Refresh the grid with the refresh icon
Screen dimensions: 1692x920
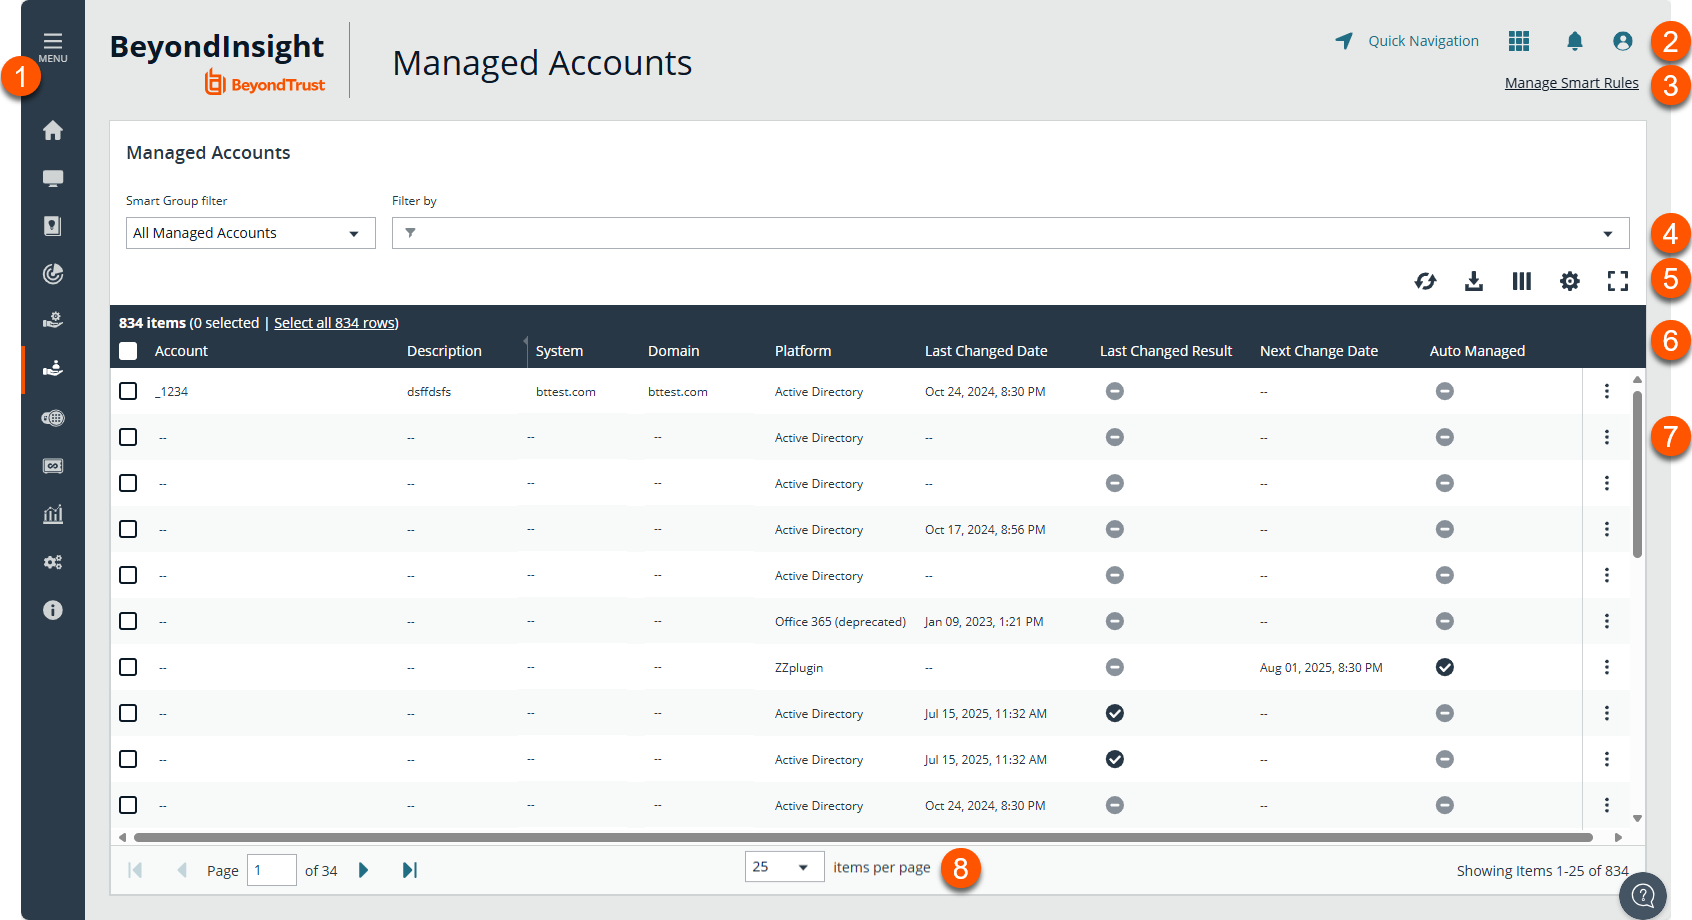pos(1426,281)
